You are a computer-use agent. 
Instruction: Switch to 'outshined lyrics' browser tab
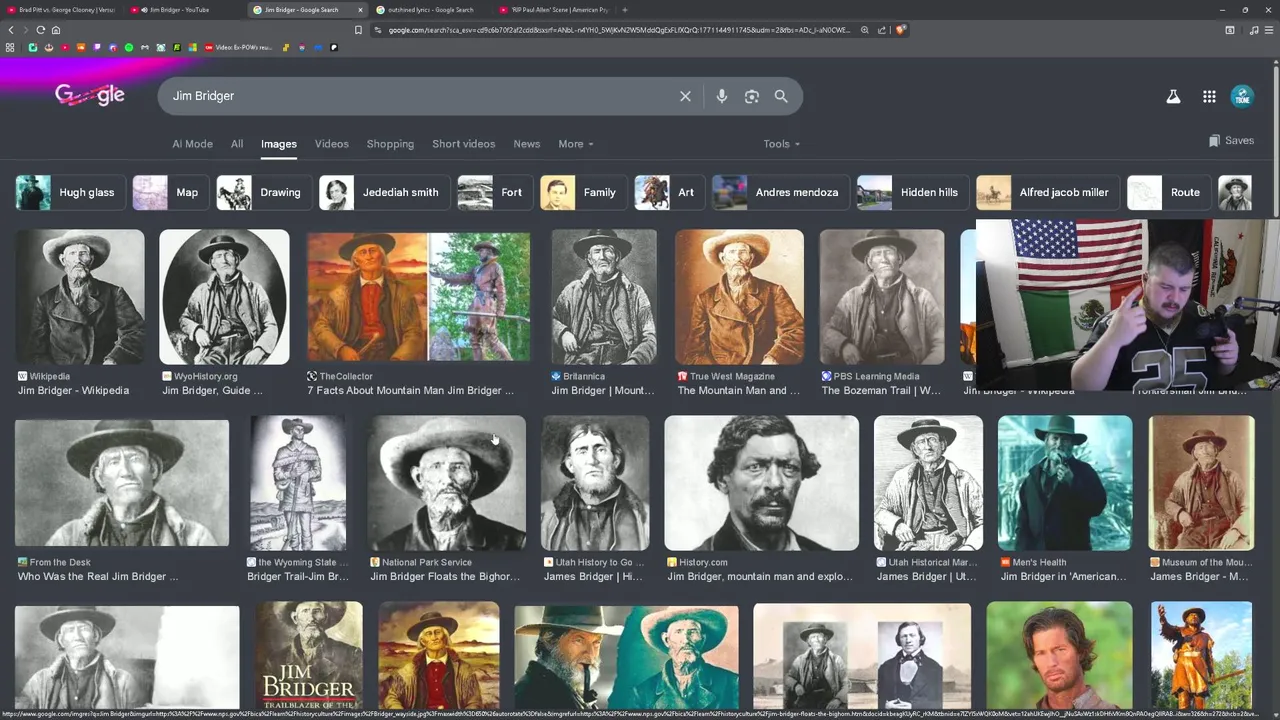coord(430,10)
